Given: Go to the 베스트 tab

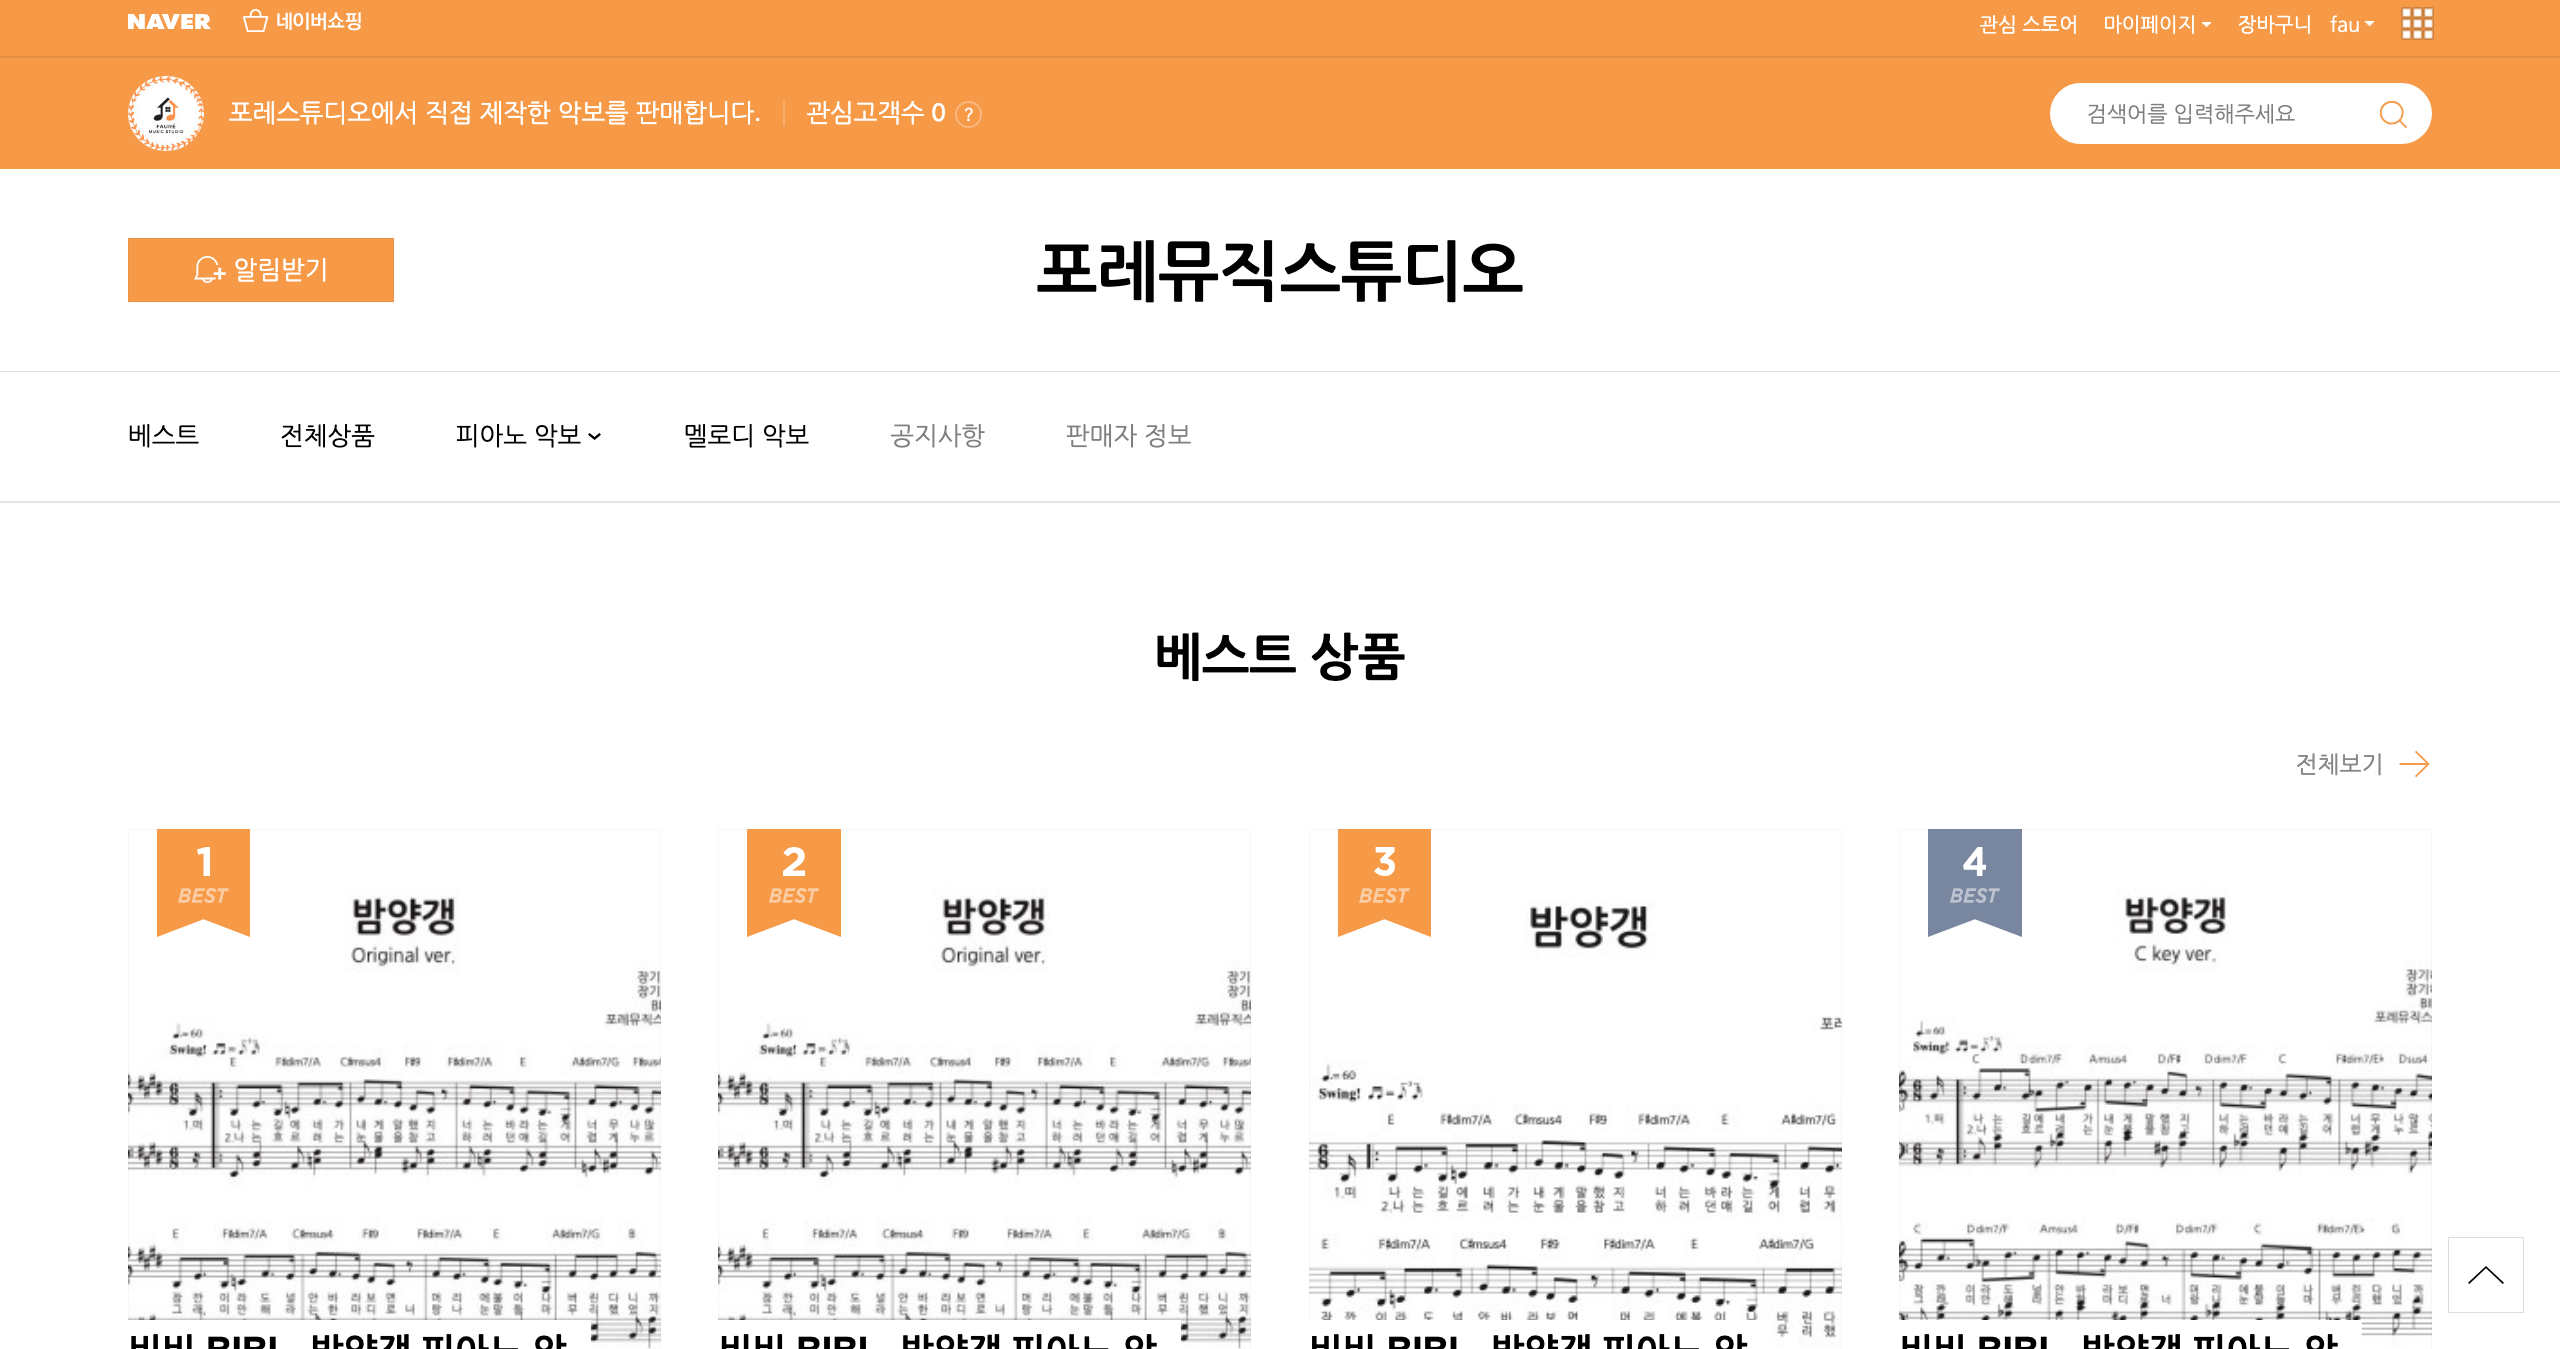Looking at the screenshot, I should point(163,435).
